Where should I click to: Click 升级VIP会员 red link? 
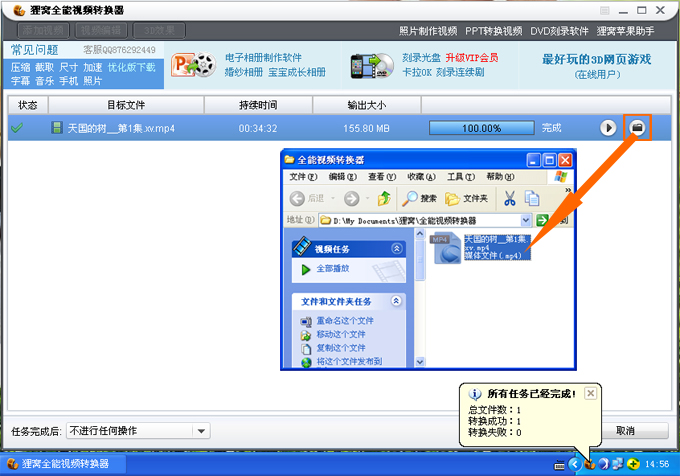[x=472, y=58]
